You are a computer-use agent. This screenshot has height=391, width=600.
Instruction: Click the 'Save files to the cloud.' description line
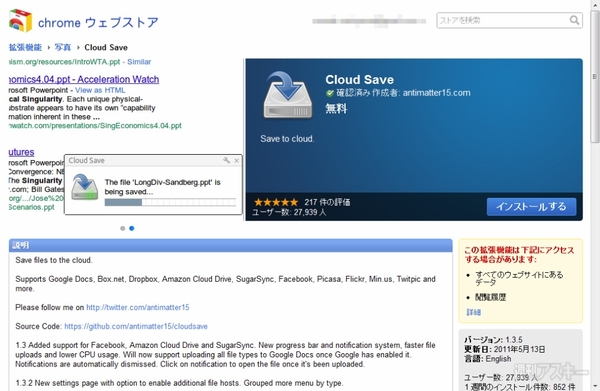click(x=54, y=260)
